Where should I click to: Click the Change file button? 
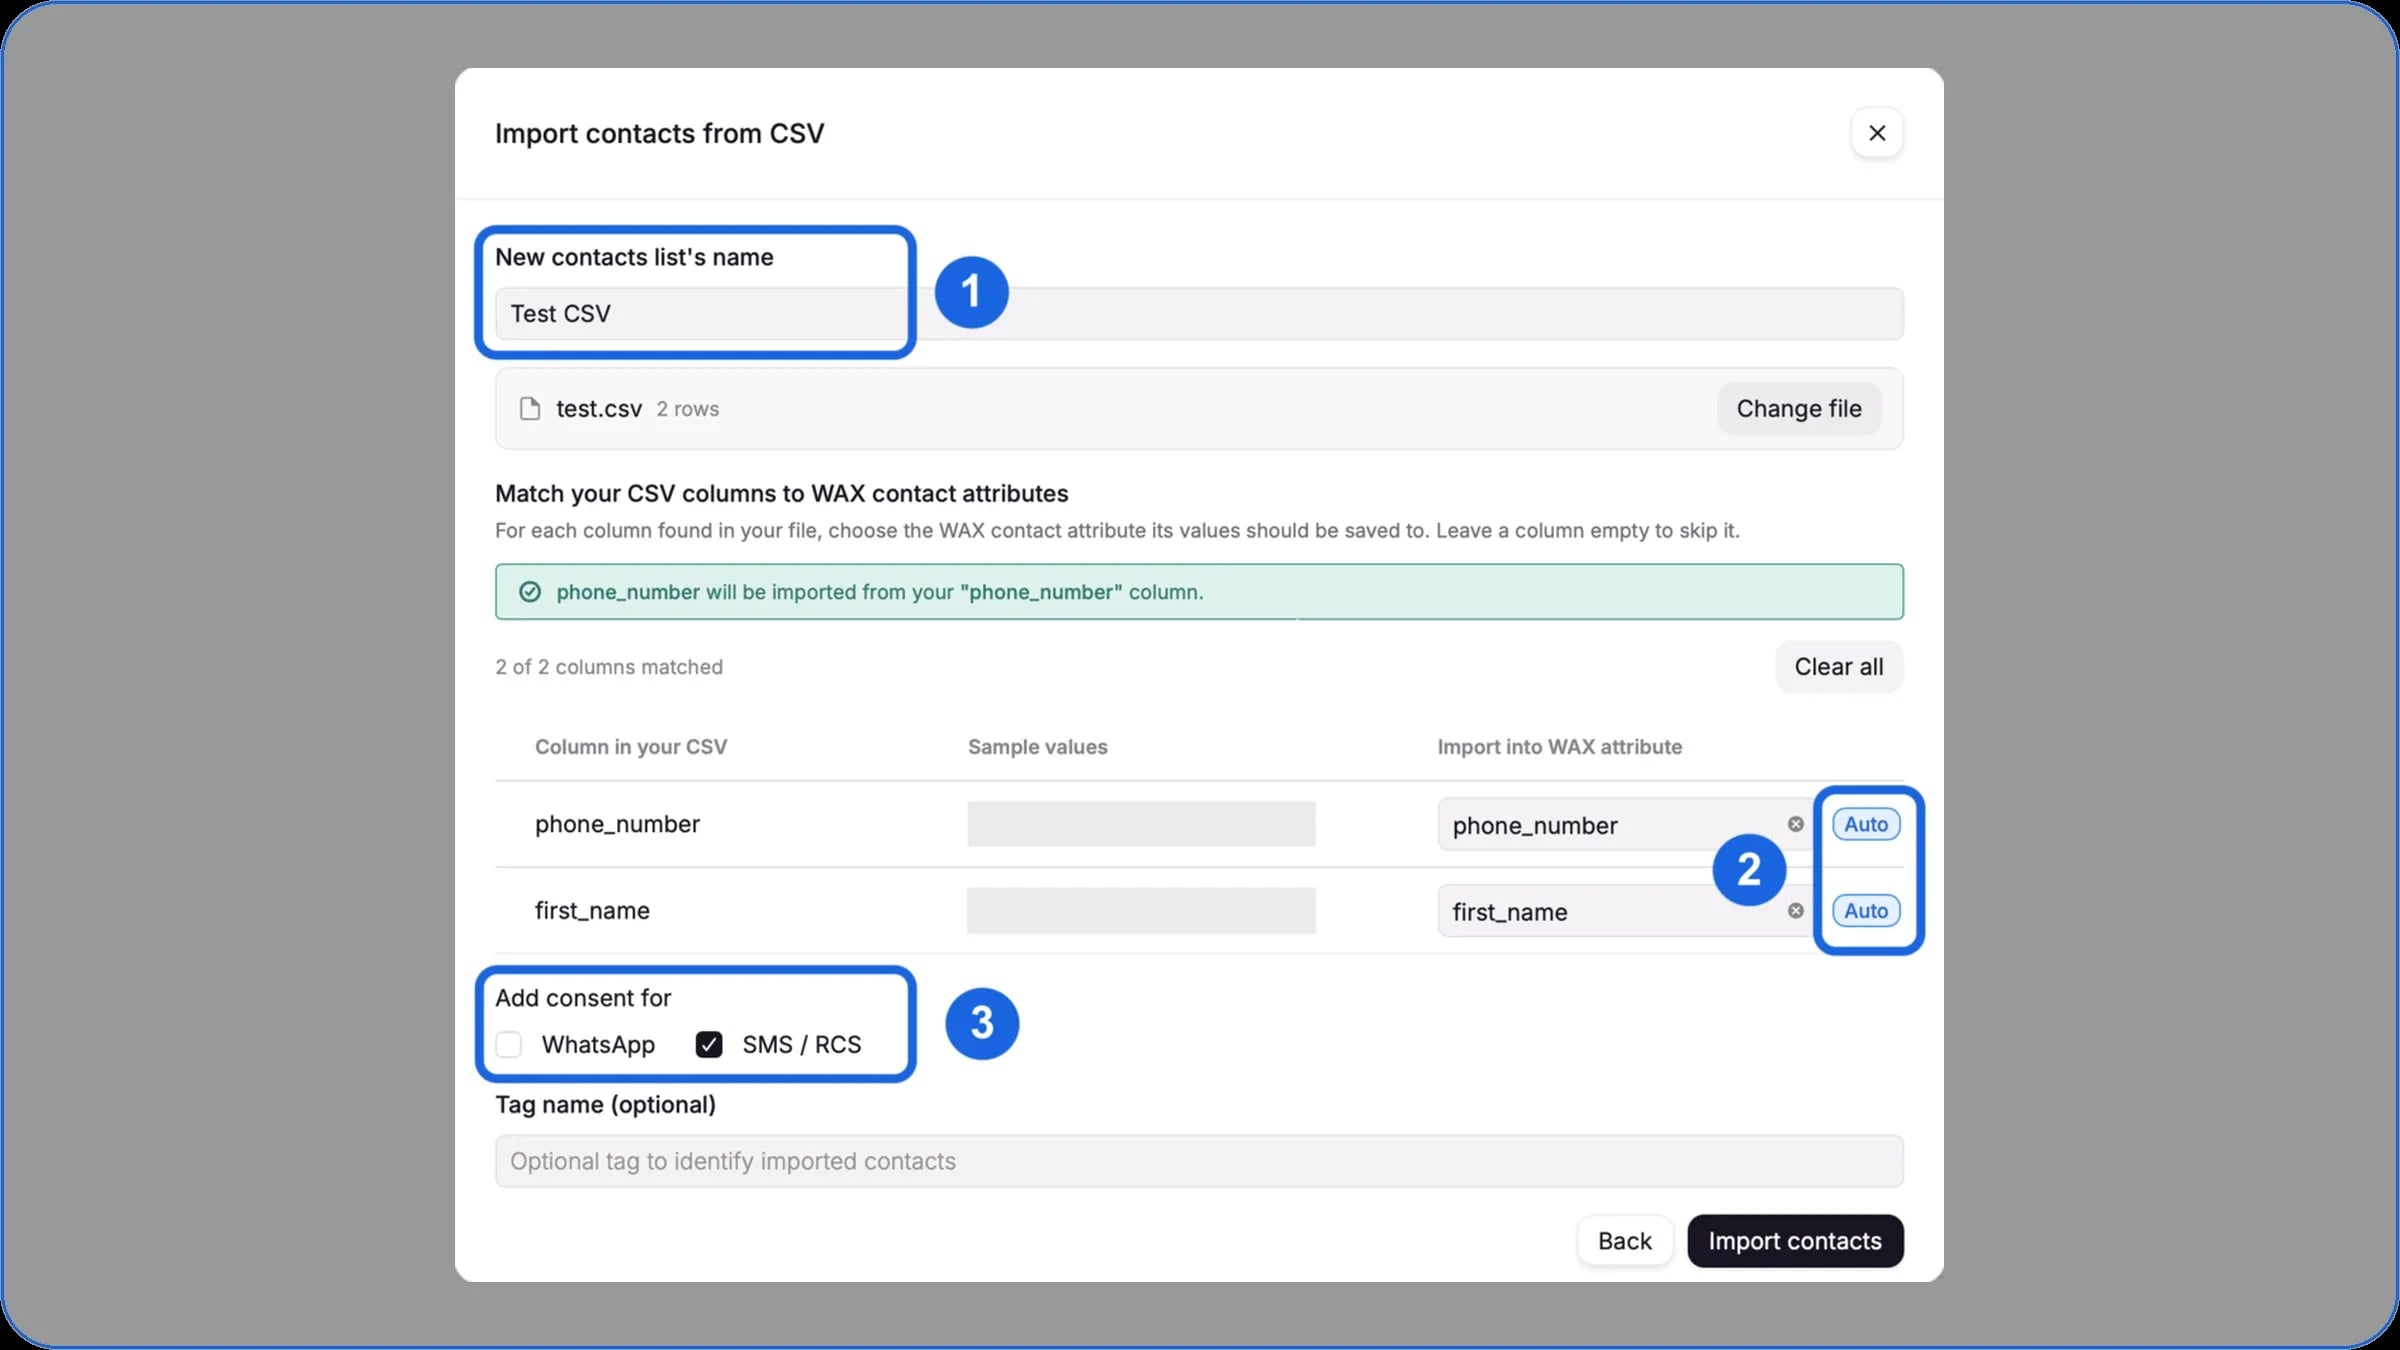pyautogui.click(x=1798, y=409)
